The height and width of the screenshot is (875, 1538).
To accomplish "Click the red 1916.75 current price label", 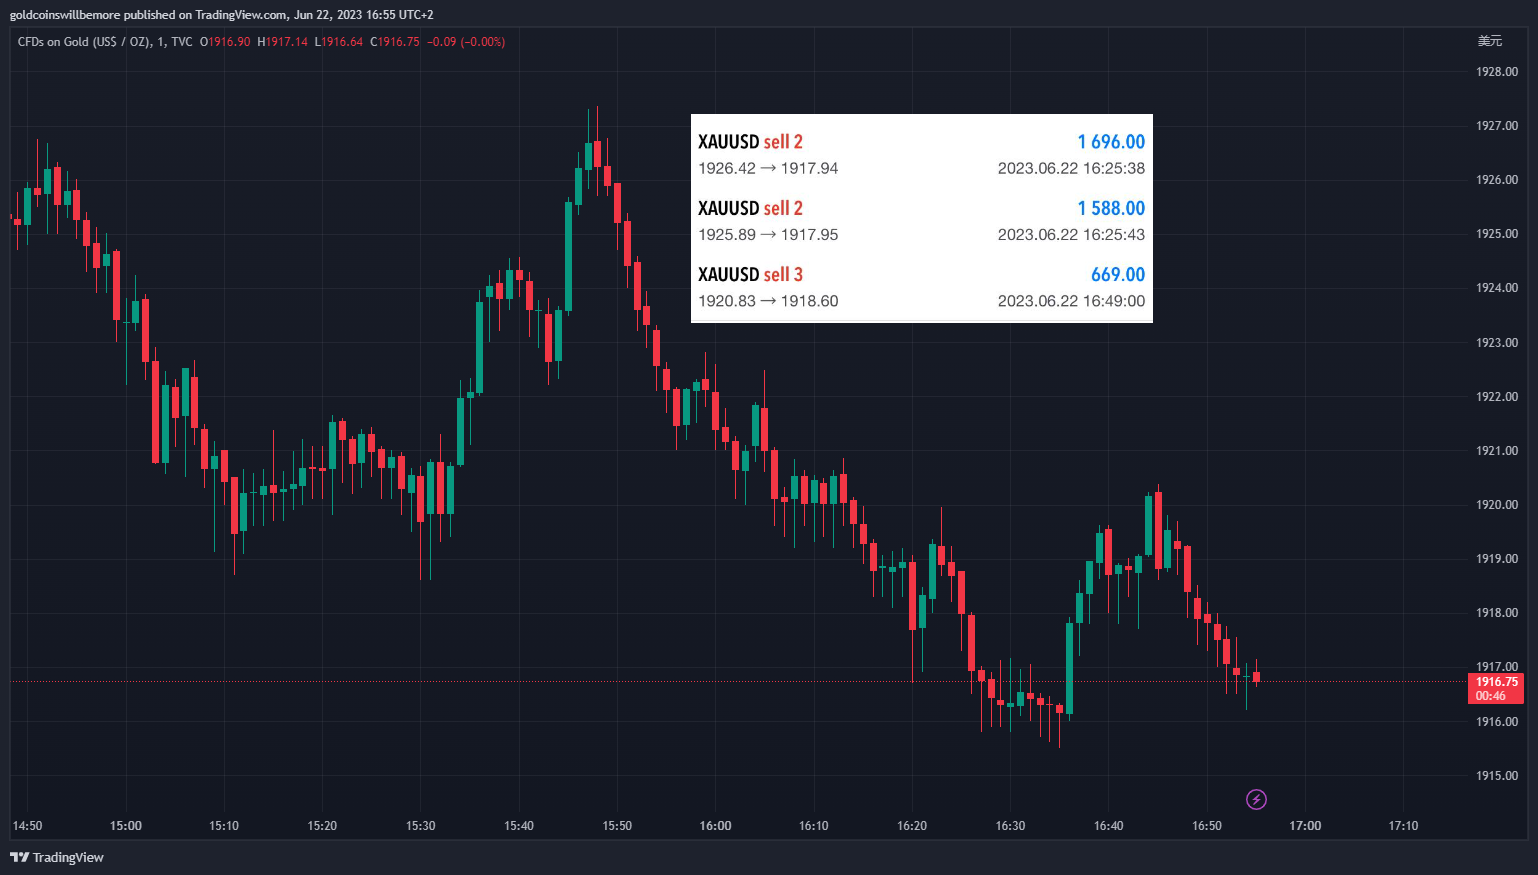I will pos(1496,689).
